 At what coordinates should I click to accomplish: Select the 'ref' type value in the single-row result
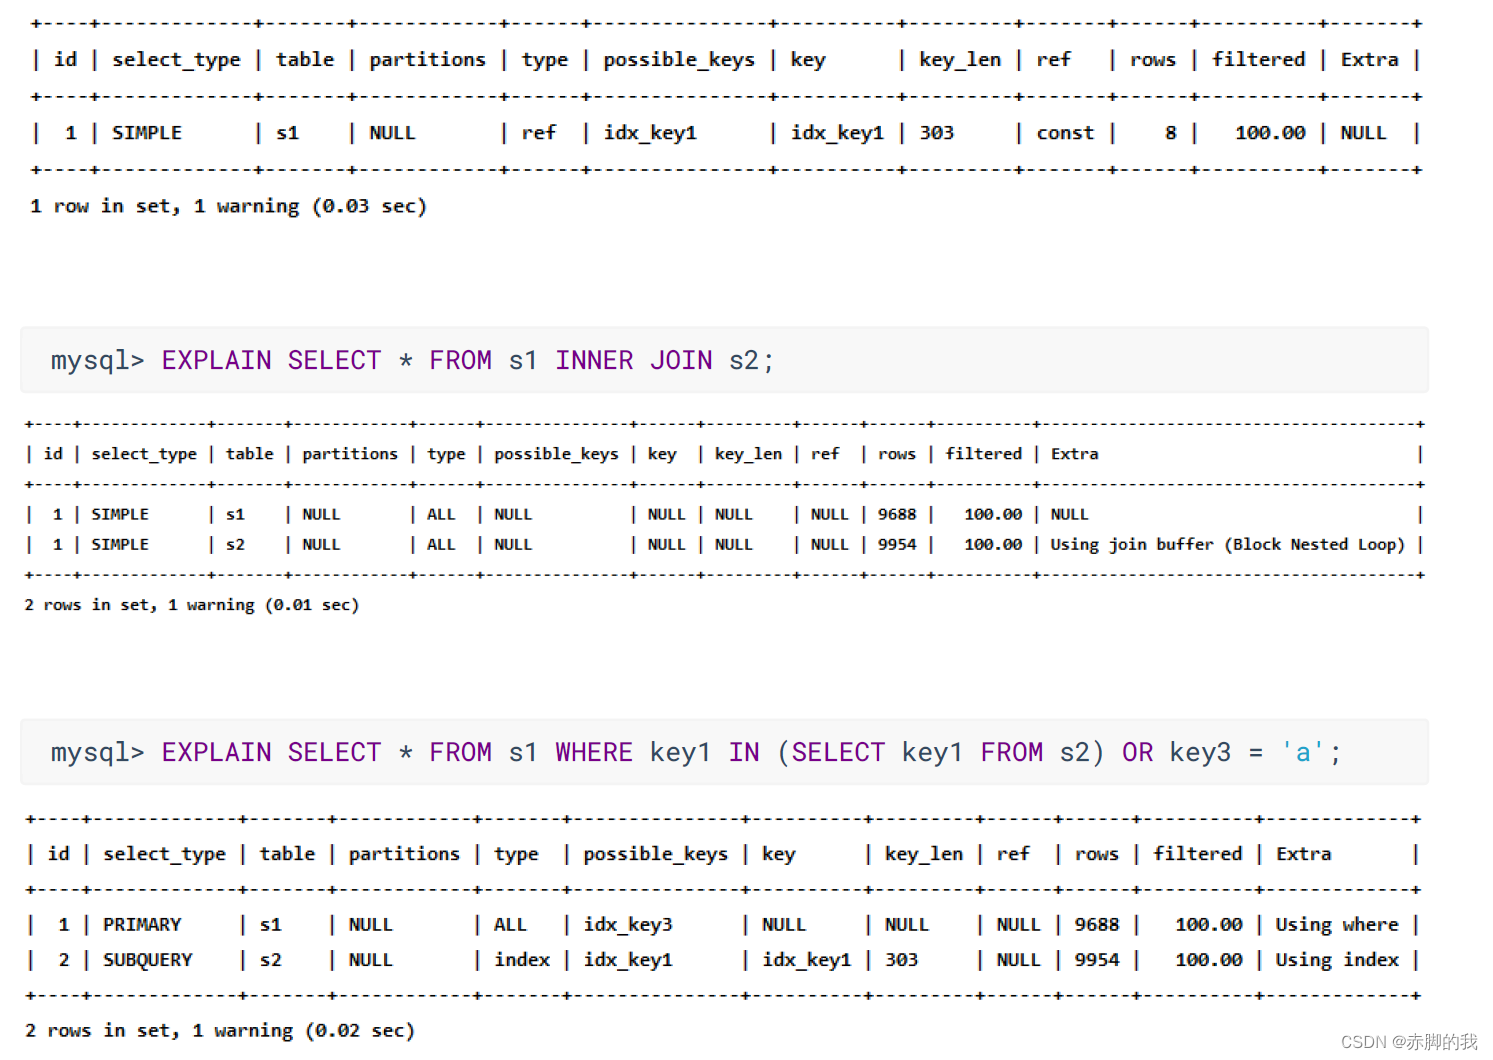pyautogui.click(x=538, y=133)
